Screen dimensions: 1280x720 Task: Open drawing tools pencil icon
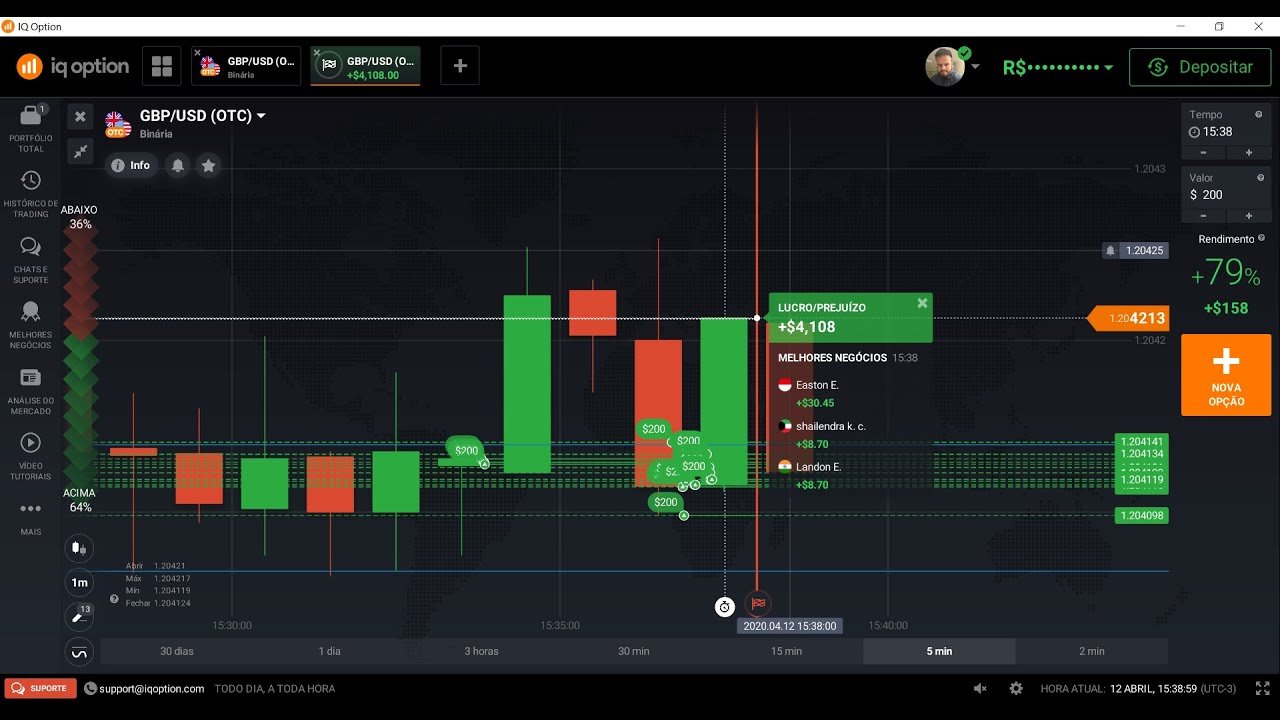coord(77,617)
